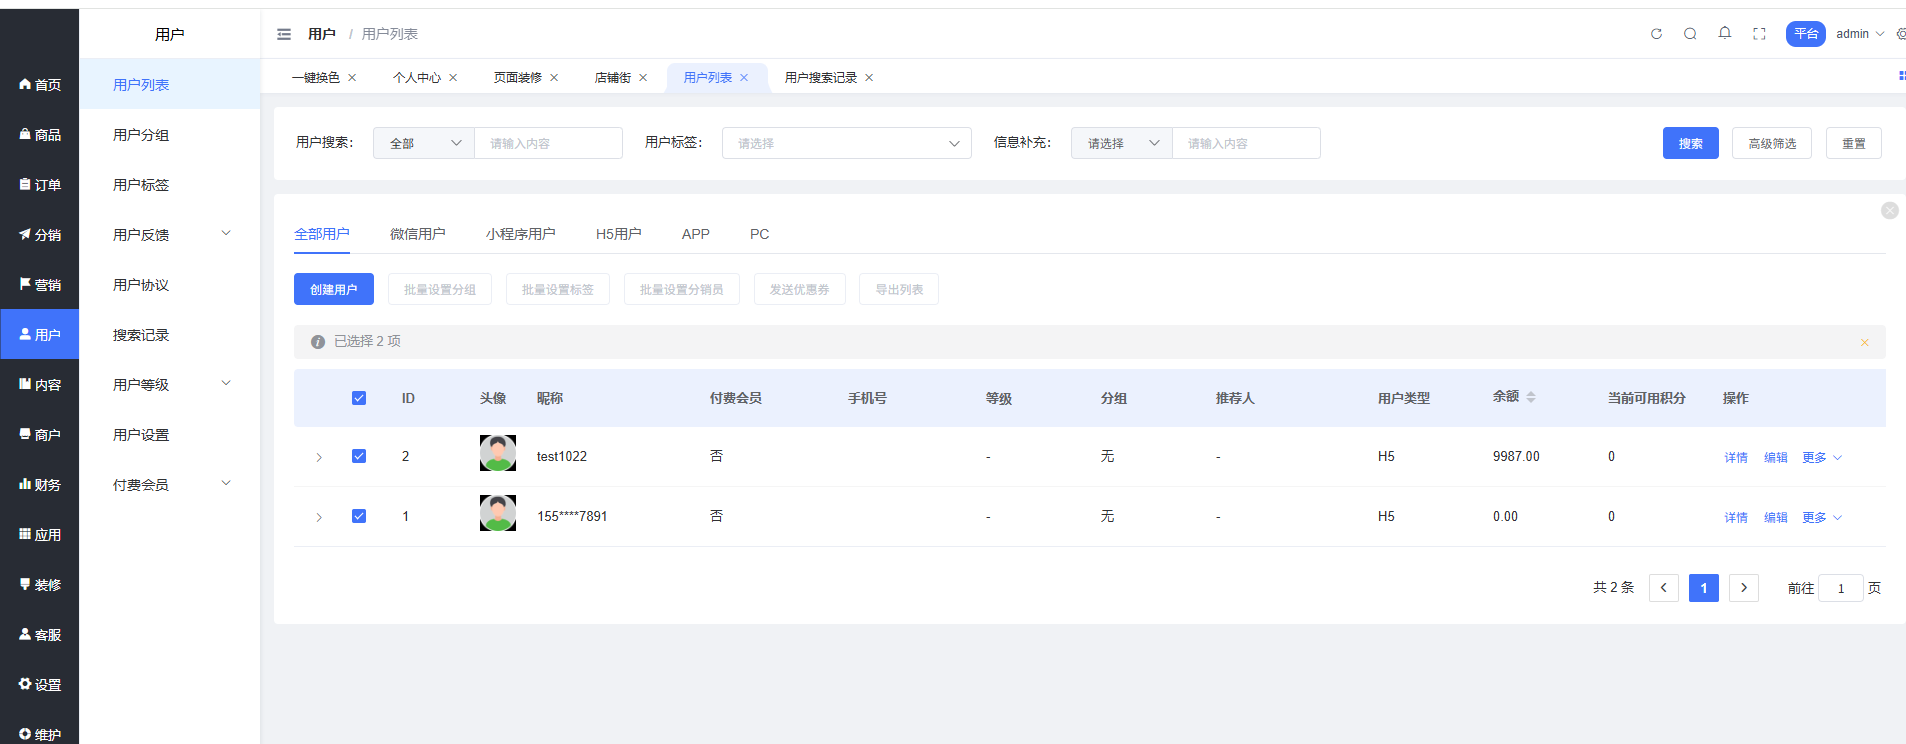1906x744 pixels.
Task: Open the 店铺街 page tab
Action: click(x=612, y=78)
